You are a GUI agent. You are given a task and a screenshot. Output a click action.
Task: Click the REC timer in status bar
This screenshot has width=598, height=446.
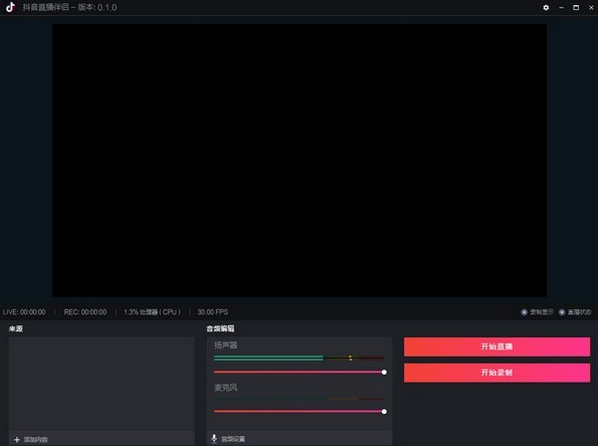point(85,312)
